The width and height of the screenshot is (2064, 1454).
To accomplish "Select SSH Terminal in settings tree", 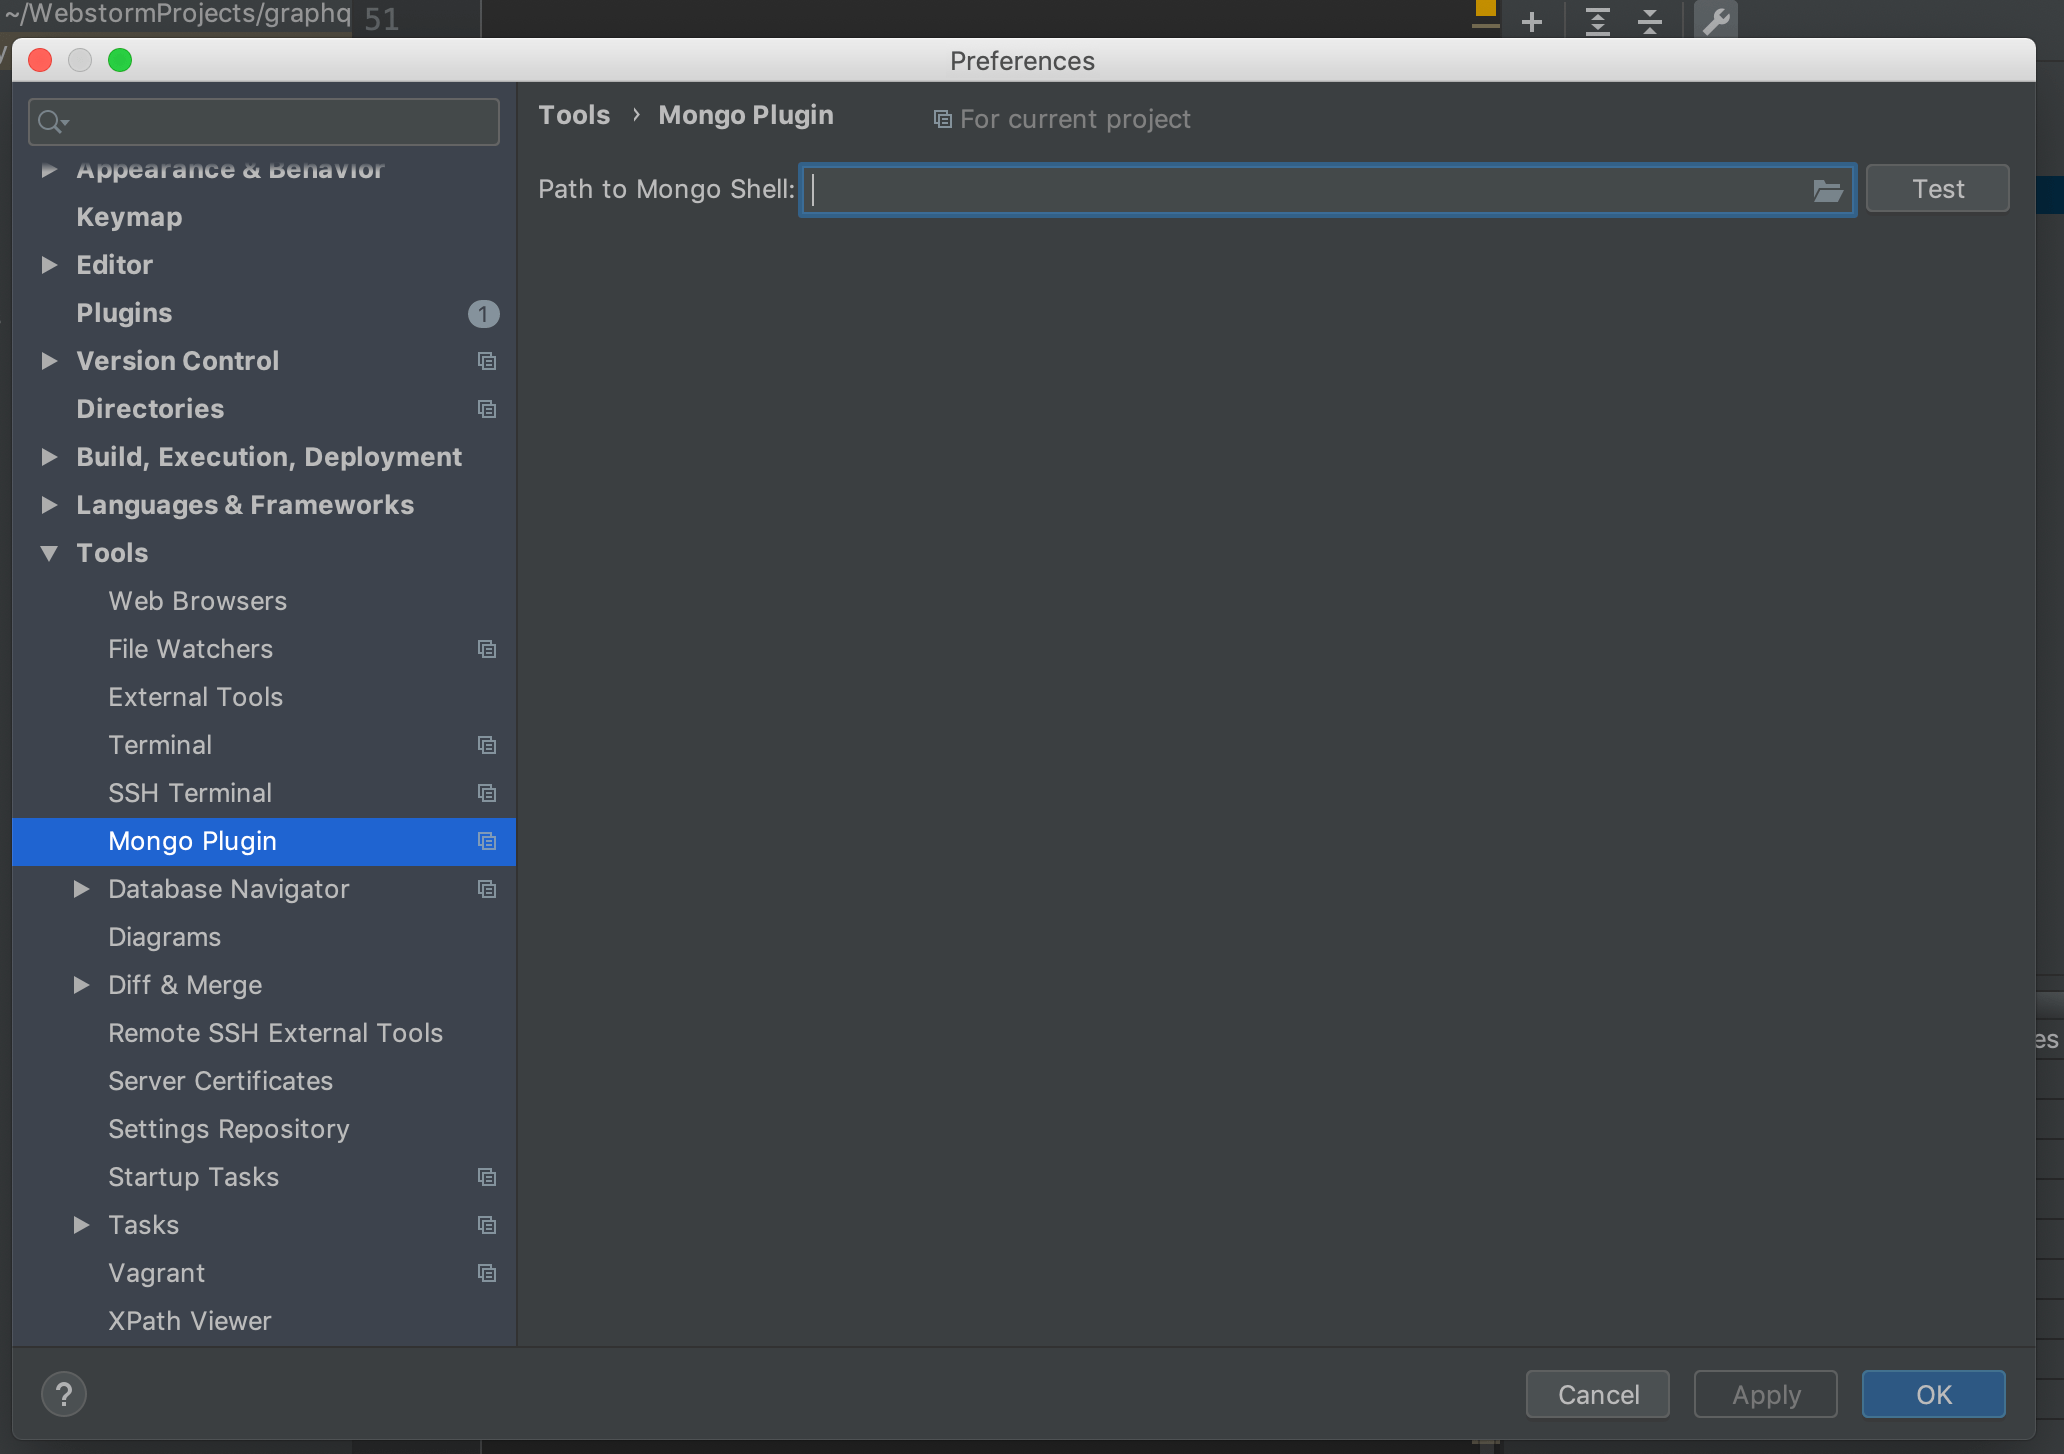I will tap(190, 793).
